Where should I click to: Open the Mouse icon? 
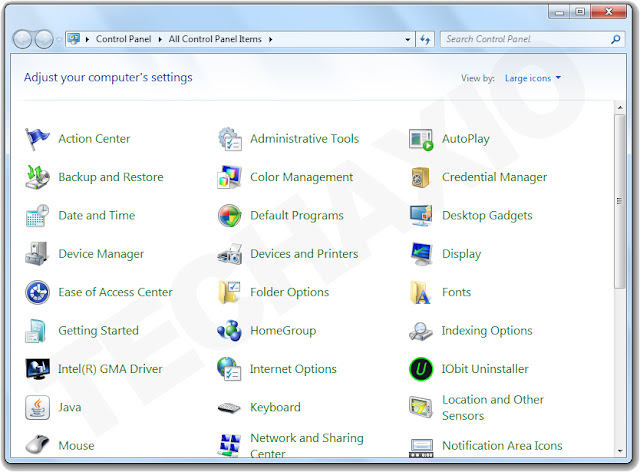point(37,445)
